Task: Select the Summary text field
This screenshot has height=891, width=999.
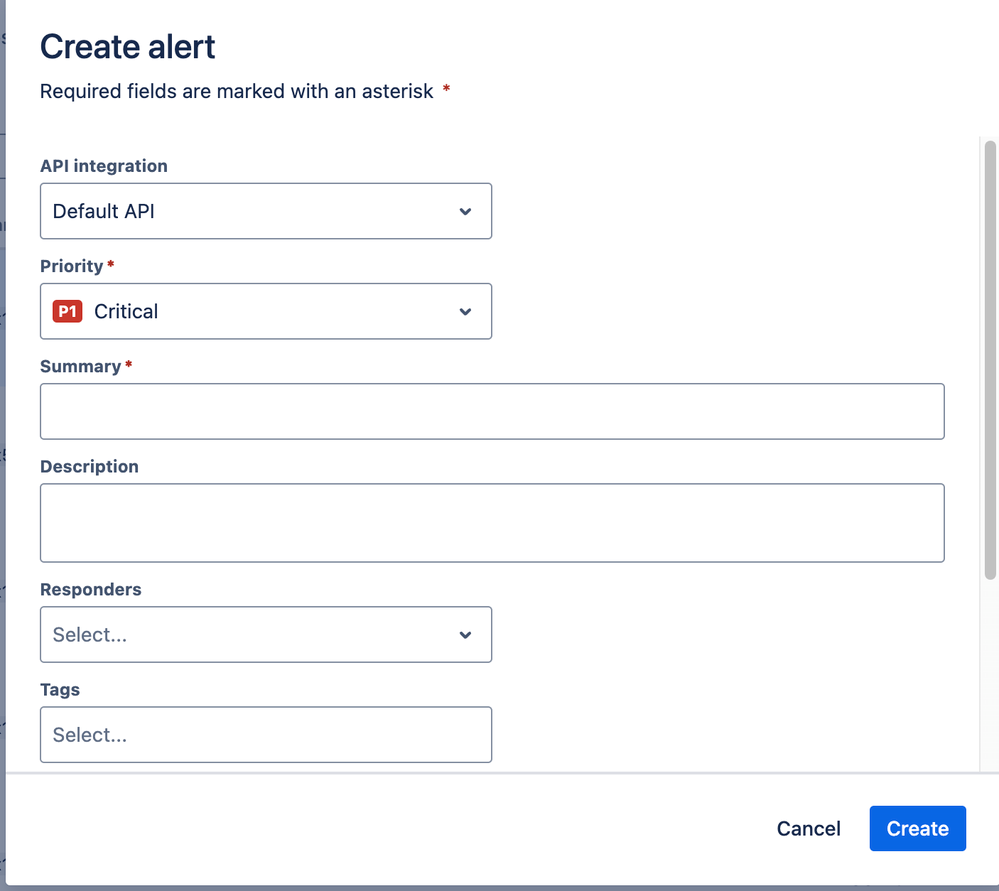Action: [x=492, y=411]
